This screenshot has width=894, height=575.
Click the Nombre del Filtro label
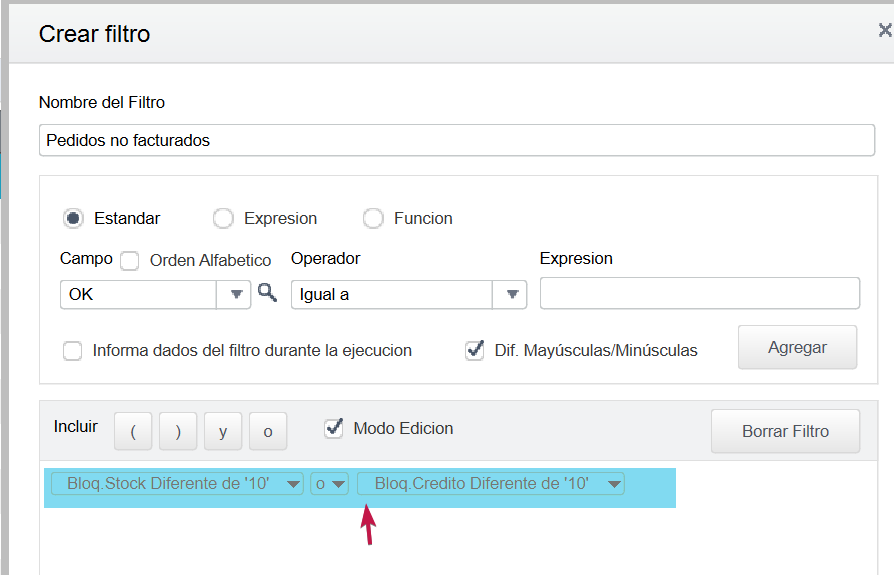(101, 103)
